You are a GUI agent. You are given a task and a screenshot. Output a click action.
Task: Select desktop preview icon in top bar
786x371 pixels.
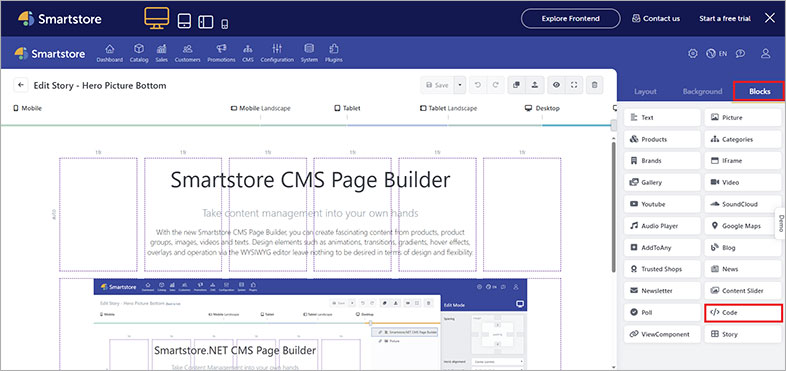tap(156, 18)
